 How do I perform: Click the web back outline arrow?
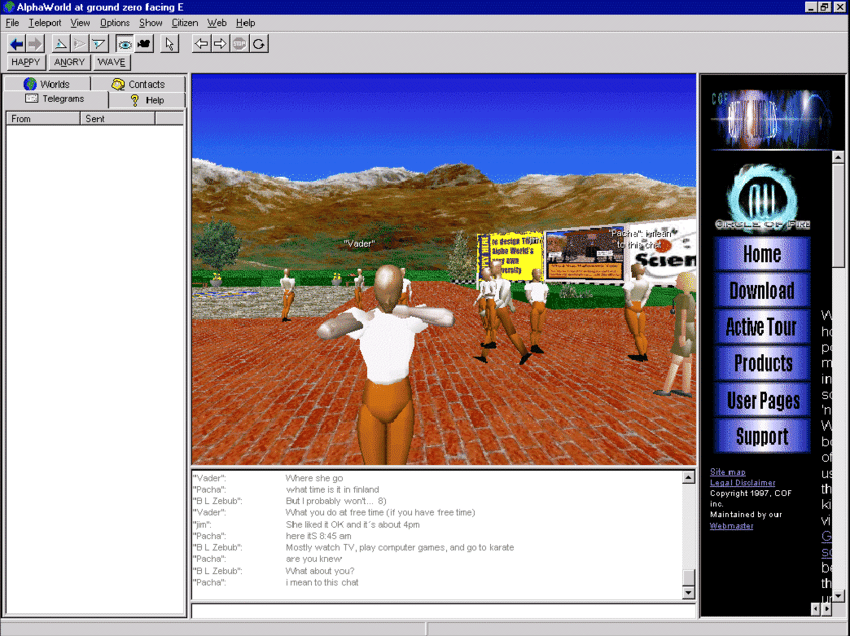202,44
